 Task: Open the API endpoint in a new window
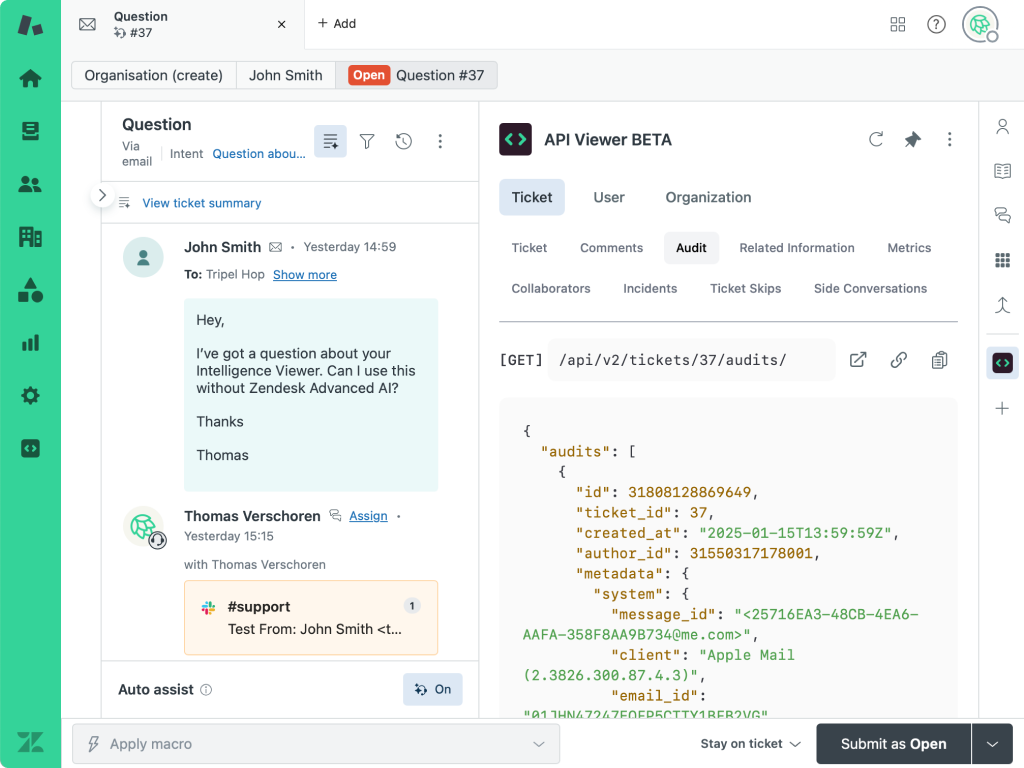(x=858, y=360)
